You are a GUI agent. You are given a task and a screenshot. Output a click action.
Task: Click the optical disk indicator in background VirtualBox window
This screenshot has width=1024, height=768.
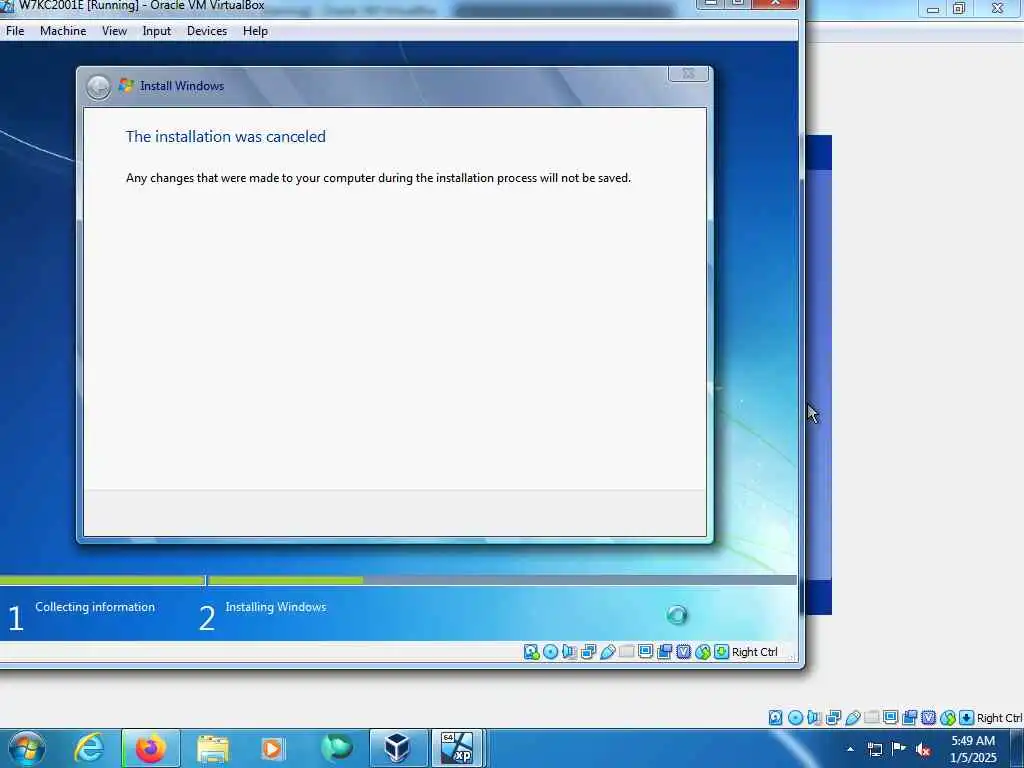(x=795, y=718)
